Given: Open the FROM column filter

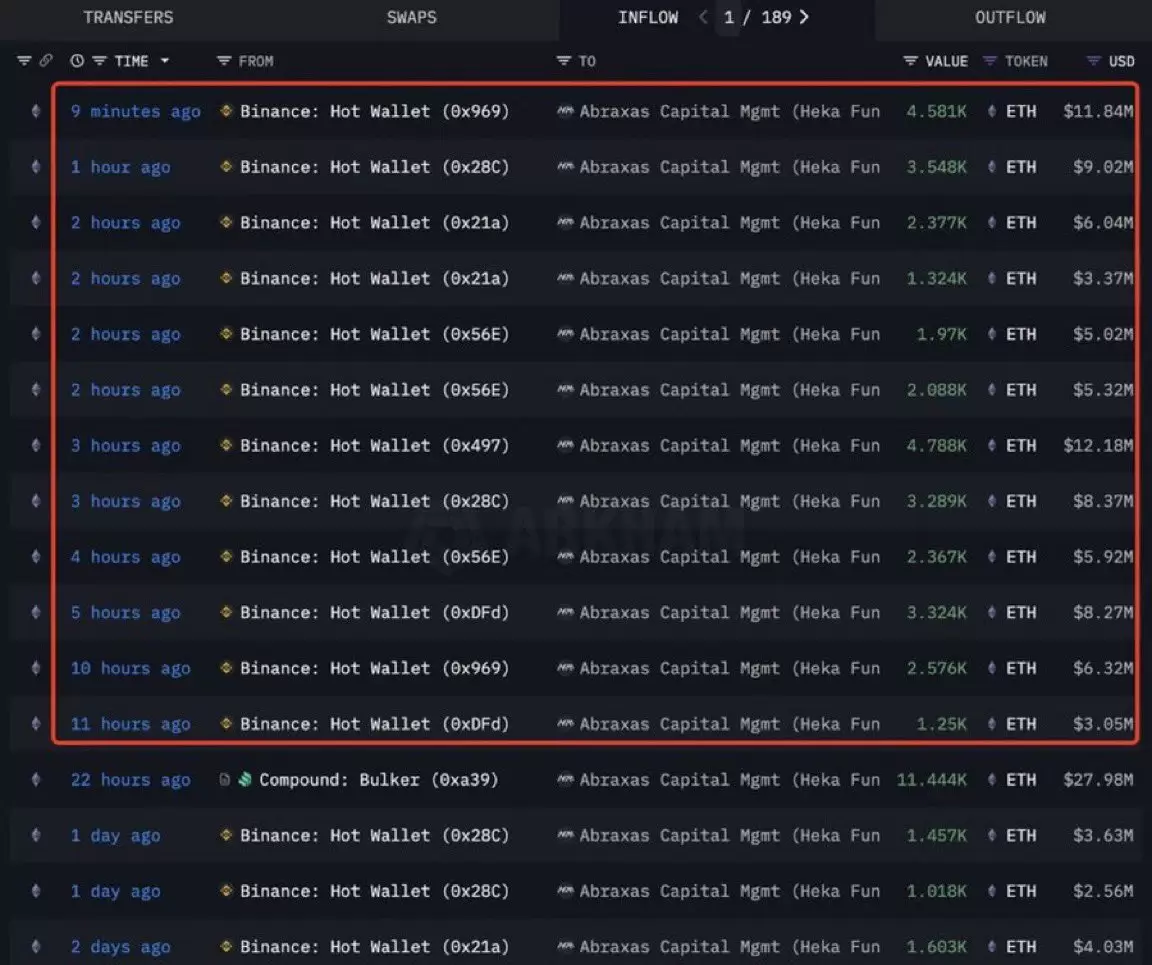Looking at the screenshot, I should tap(224, 61).
